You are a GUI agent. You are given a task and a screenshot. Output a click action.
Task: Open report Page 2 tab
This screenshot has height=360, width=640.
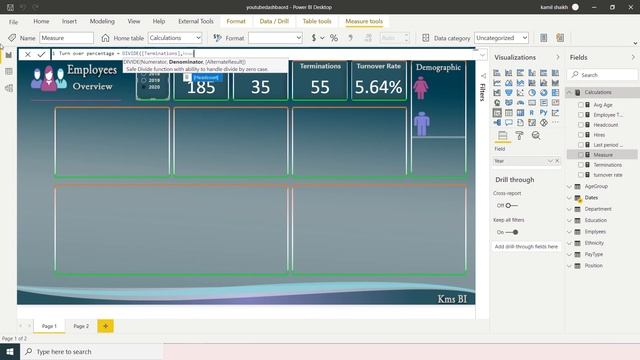(x=81, y=326)
